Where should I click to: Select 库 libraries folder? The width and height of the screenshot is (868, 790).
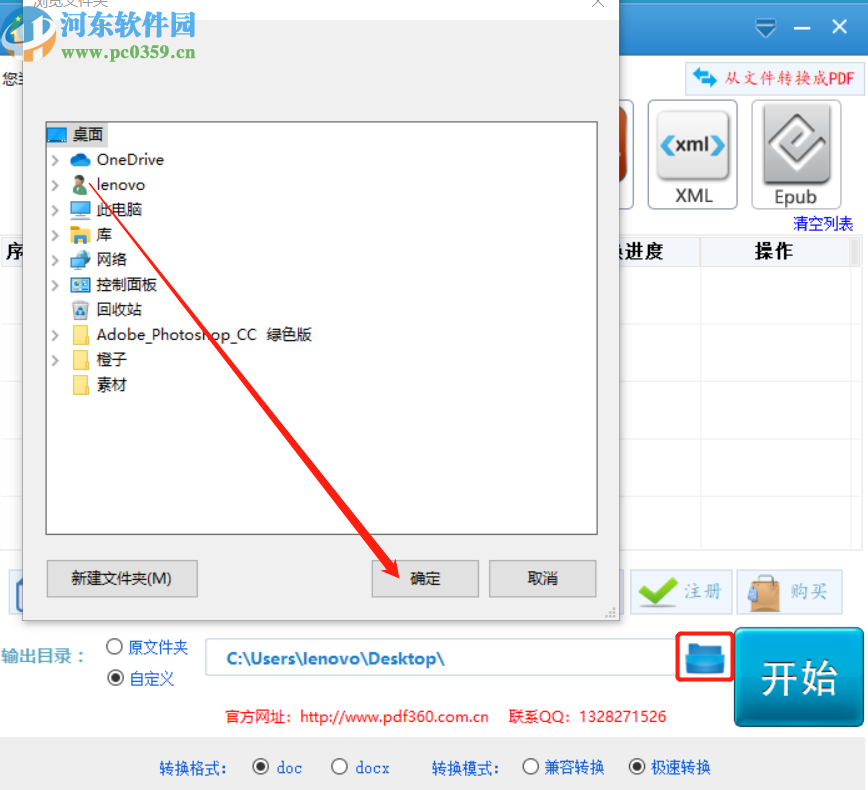pyautogui.click(x=104, y=235)
